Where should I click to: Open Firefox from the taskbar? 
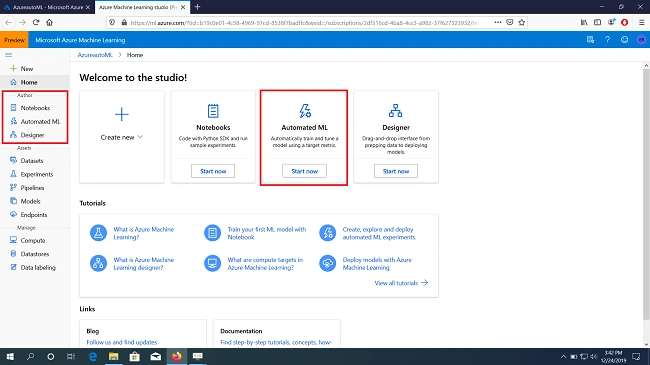[177, 357]
